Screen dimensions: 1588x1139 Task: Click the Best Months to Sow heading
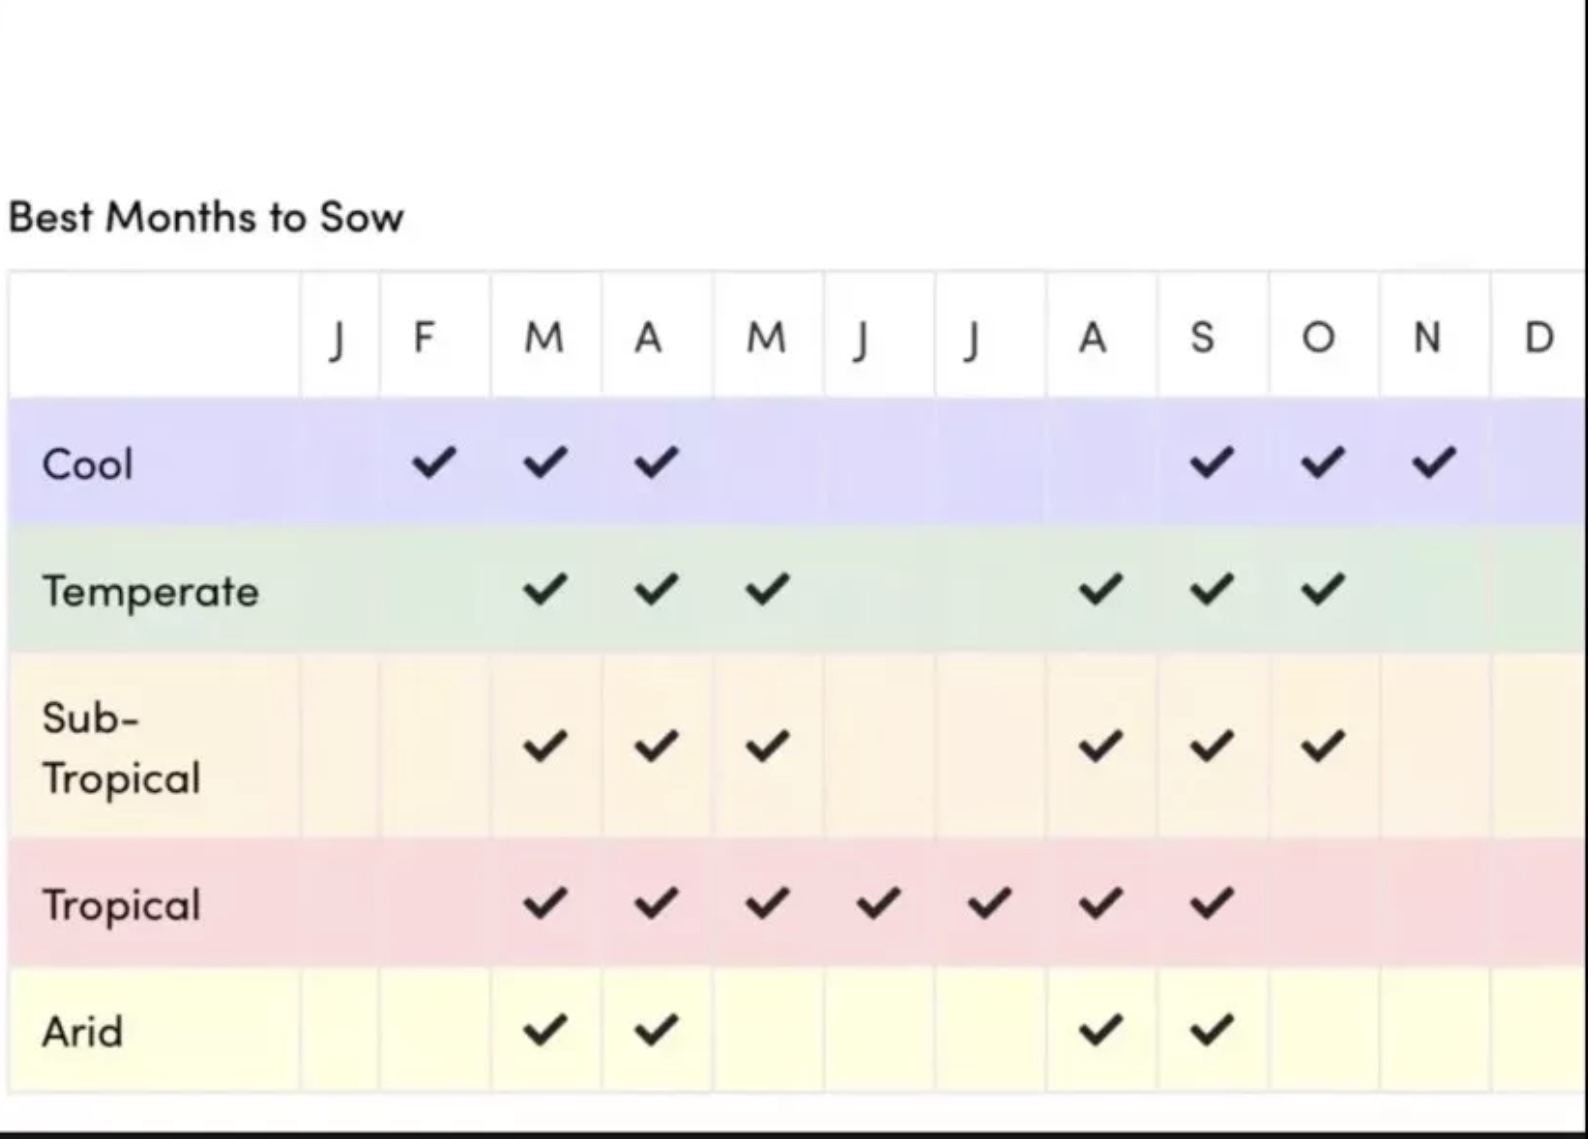(206, 217)
